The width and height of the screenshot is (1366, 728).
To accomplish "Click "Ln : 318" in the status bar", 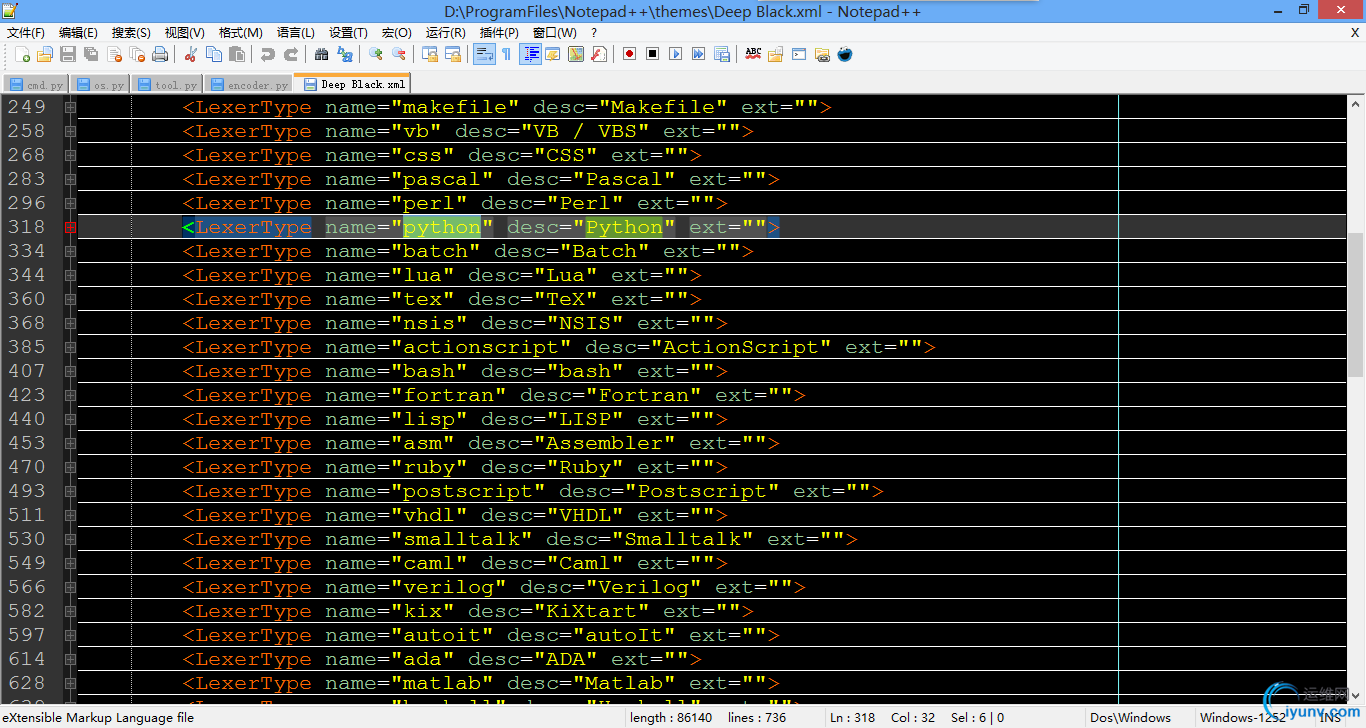I will (x=852, y=717).
